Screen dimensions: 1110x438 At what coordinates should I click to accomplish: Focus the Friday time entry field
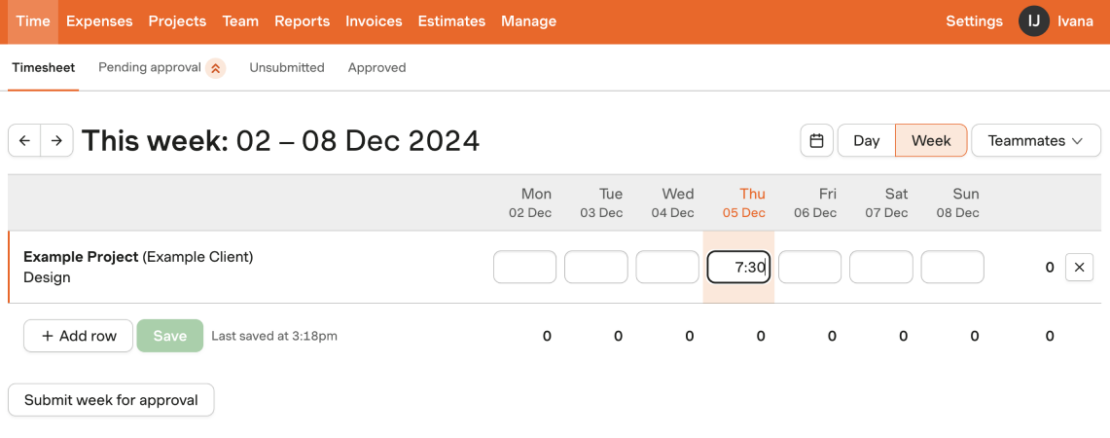810,267
